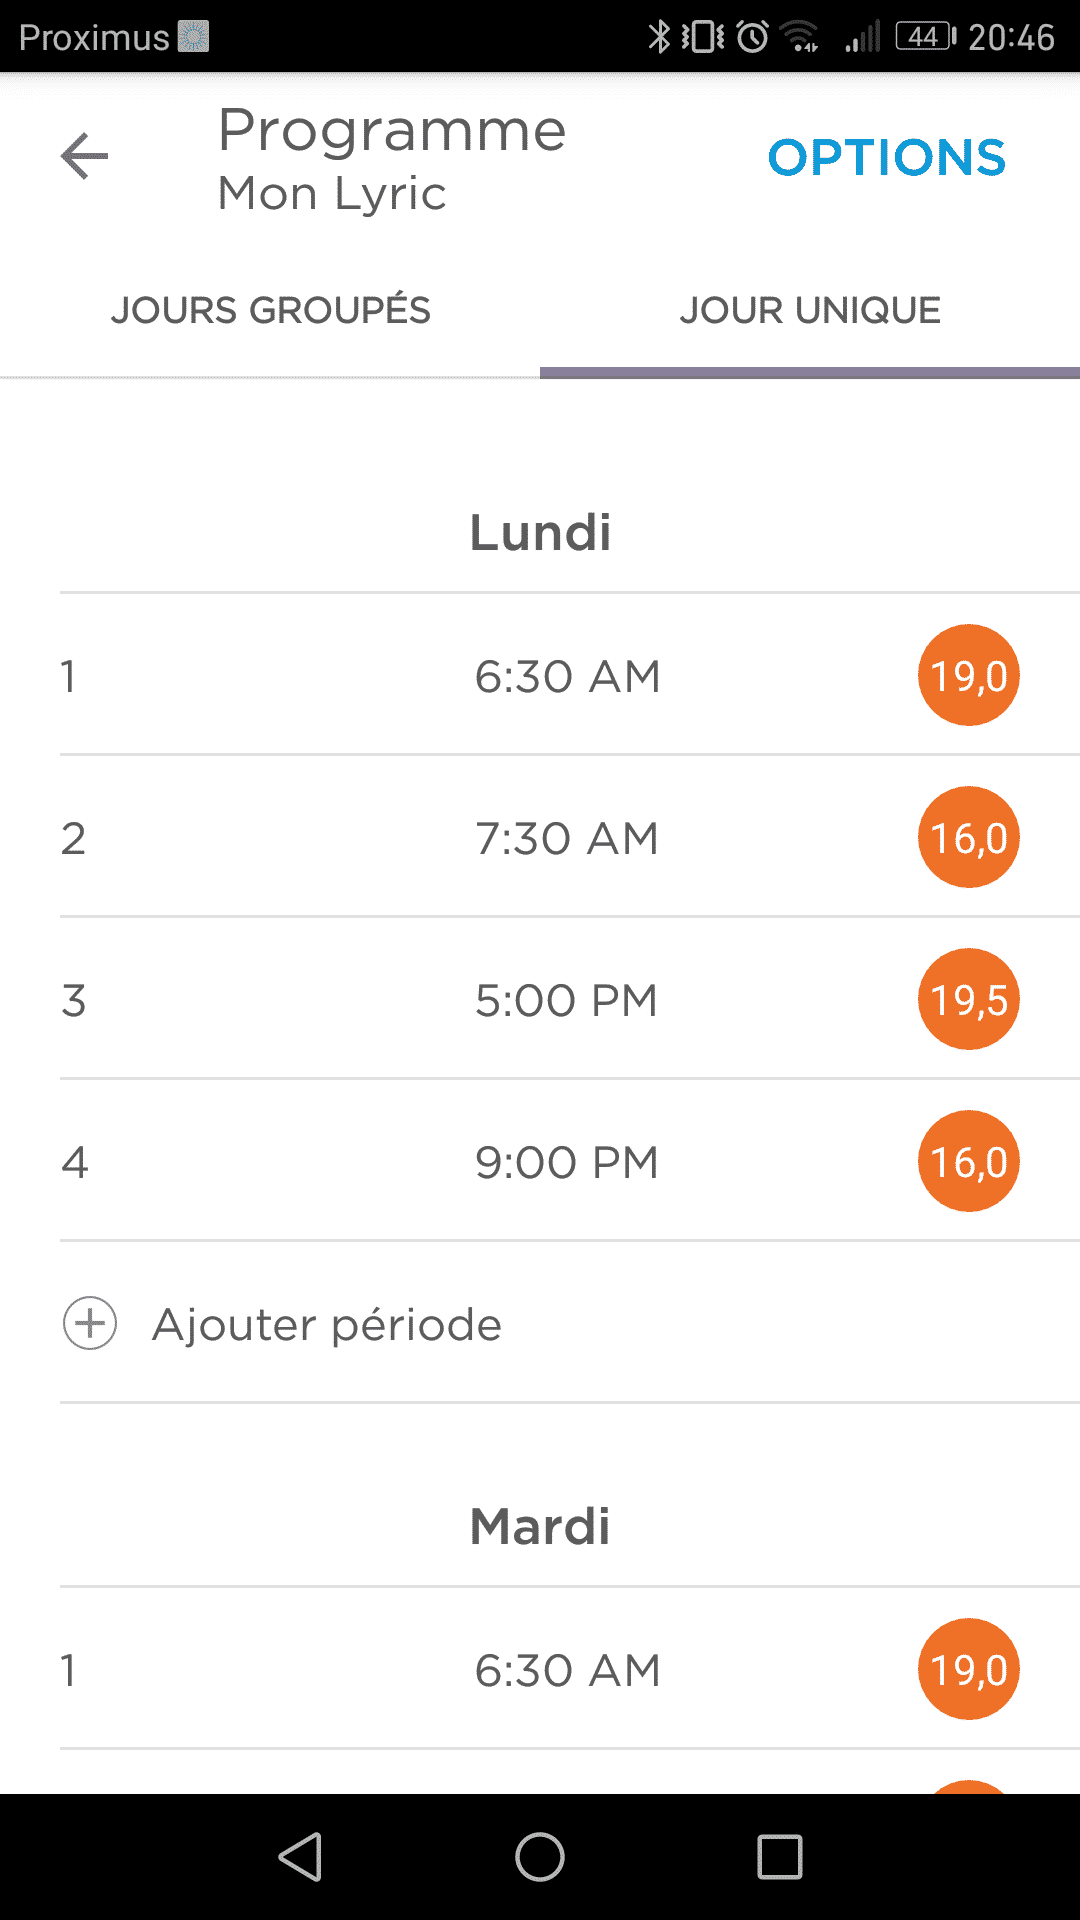Edit Mardi's 6:30 AM period time
This screenshot has width=1080, height=1920.
[x=567, y=1671]
